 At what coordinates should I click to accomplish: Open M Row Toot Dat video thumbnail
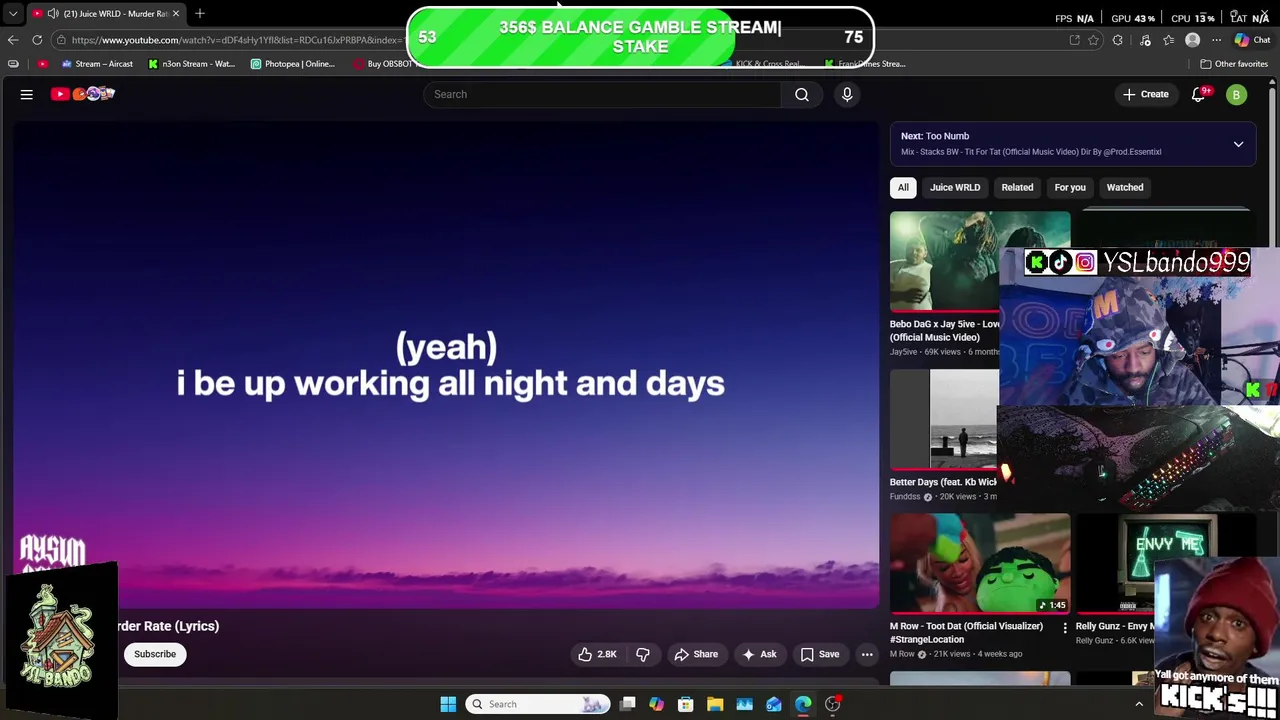[980, 563]
